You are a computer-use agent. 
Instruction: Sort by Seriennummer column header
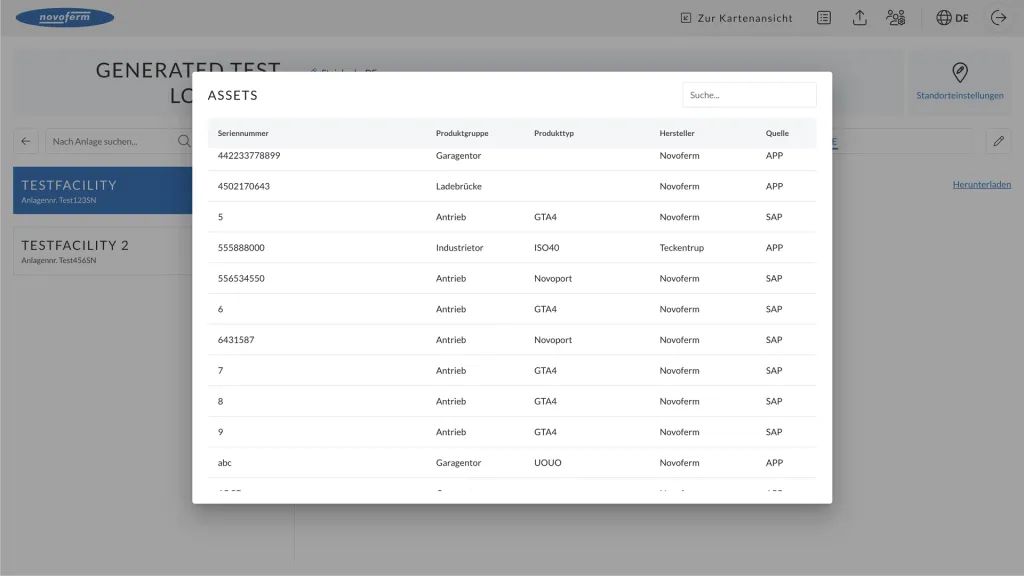click(243, 133)
